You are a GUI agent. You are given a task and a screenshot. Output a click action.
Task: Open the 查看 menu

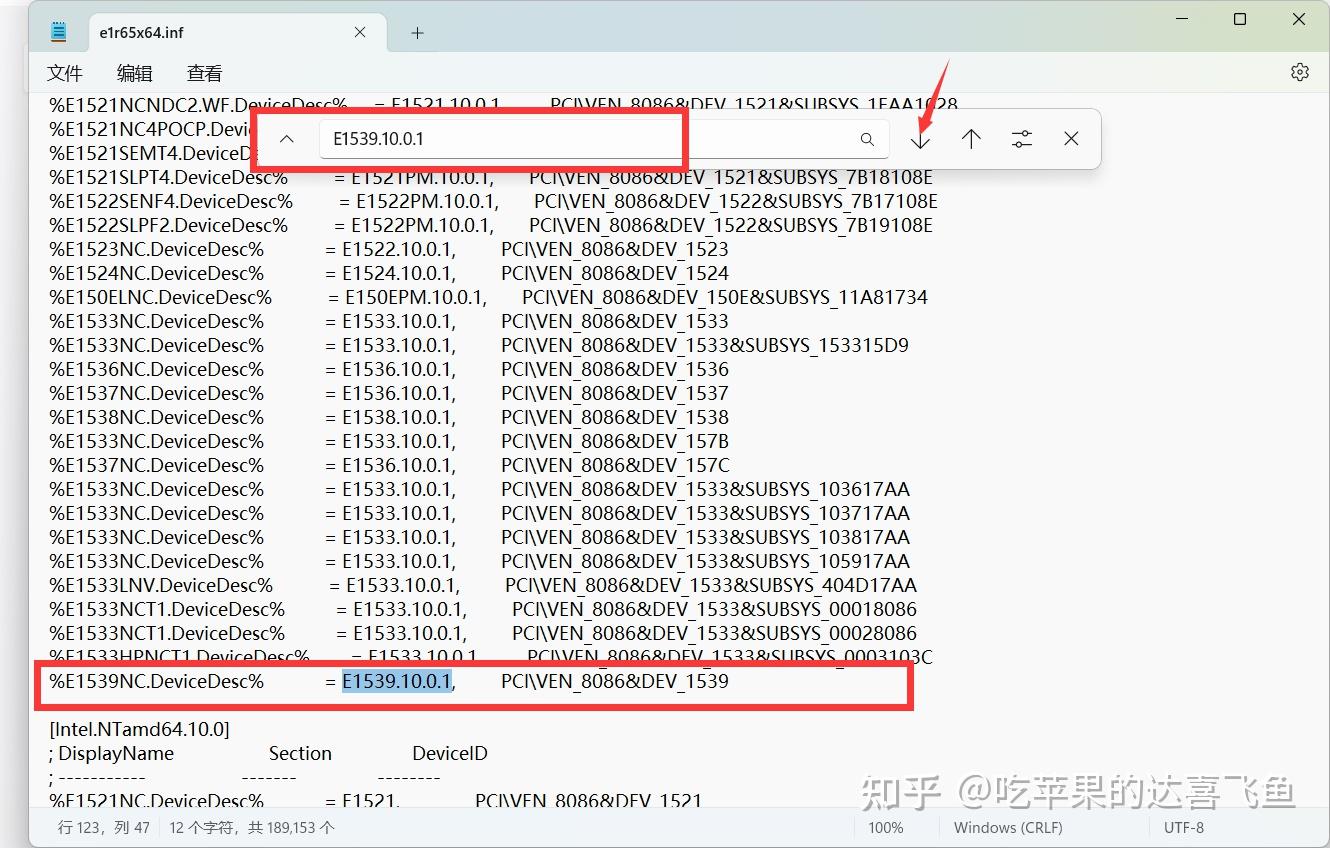tap(203, 72)
